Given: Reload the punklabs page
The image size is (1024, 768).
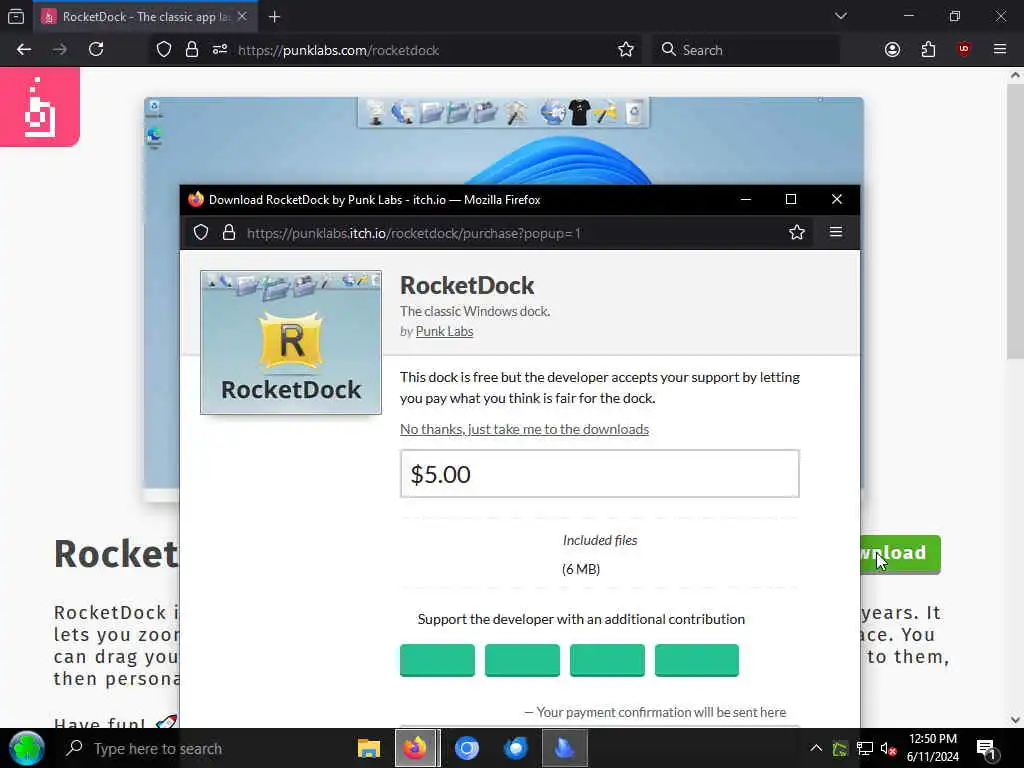Looking at the screenshot, I should [x=96, y=50].
